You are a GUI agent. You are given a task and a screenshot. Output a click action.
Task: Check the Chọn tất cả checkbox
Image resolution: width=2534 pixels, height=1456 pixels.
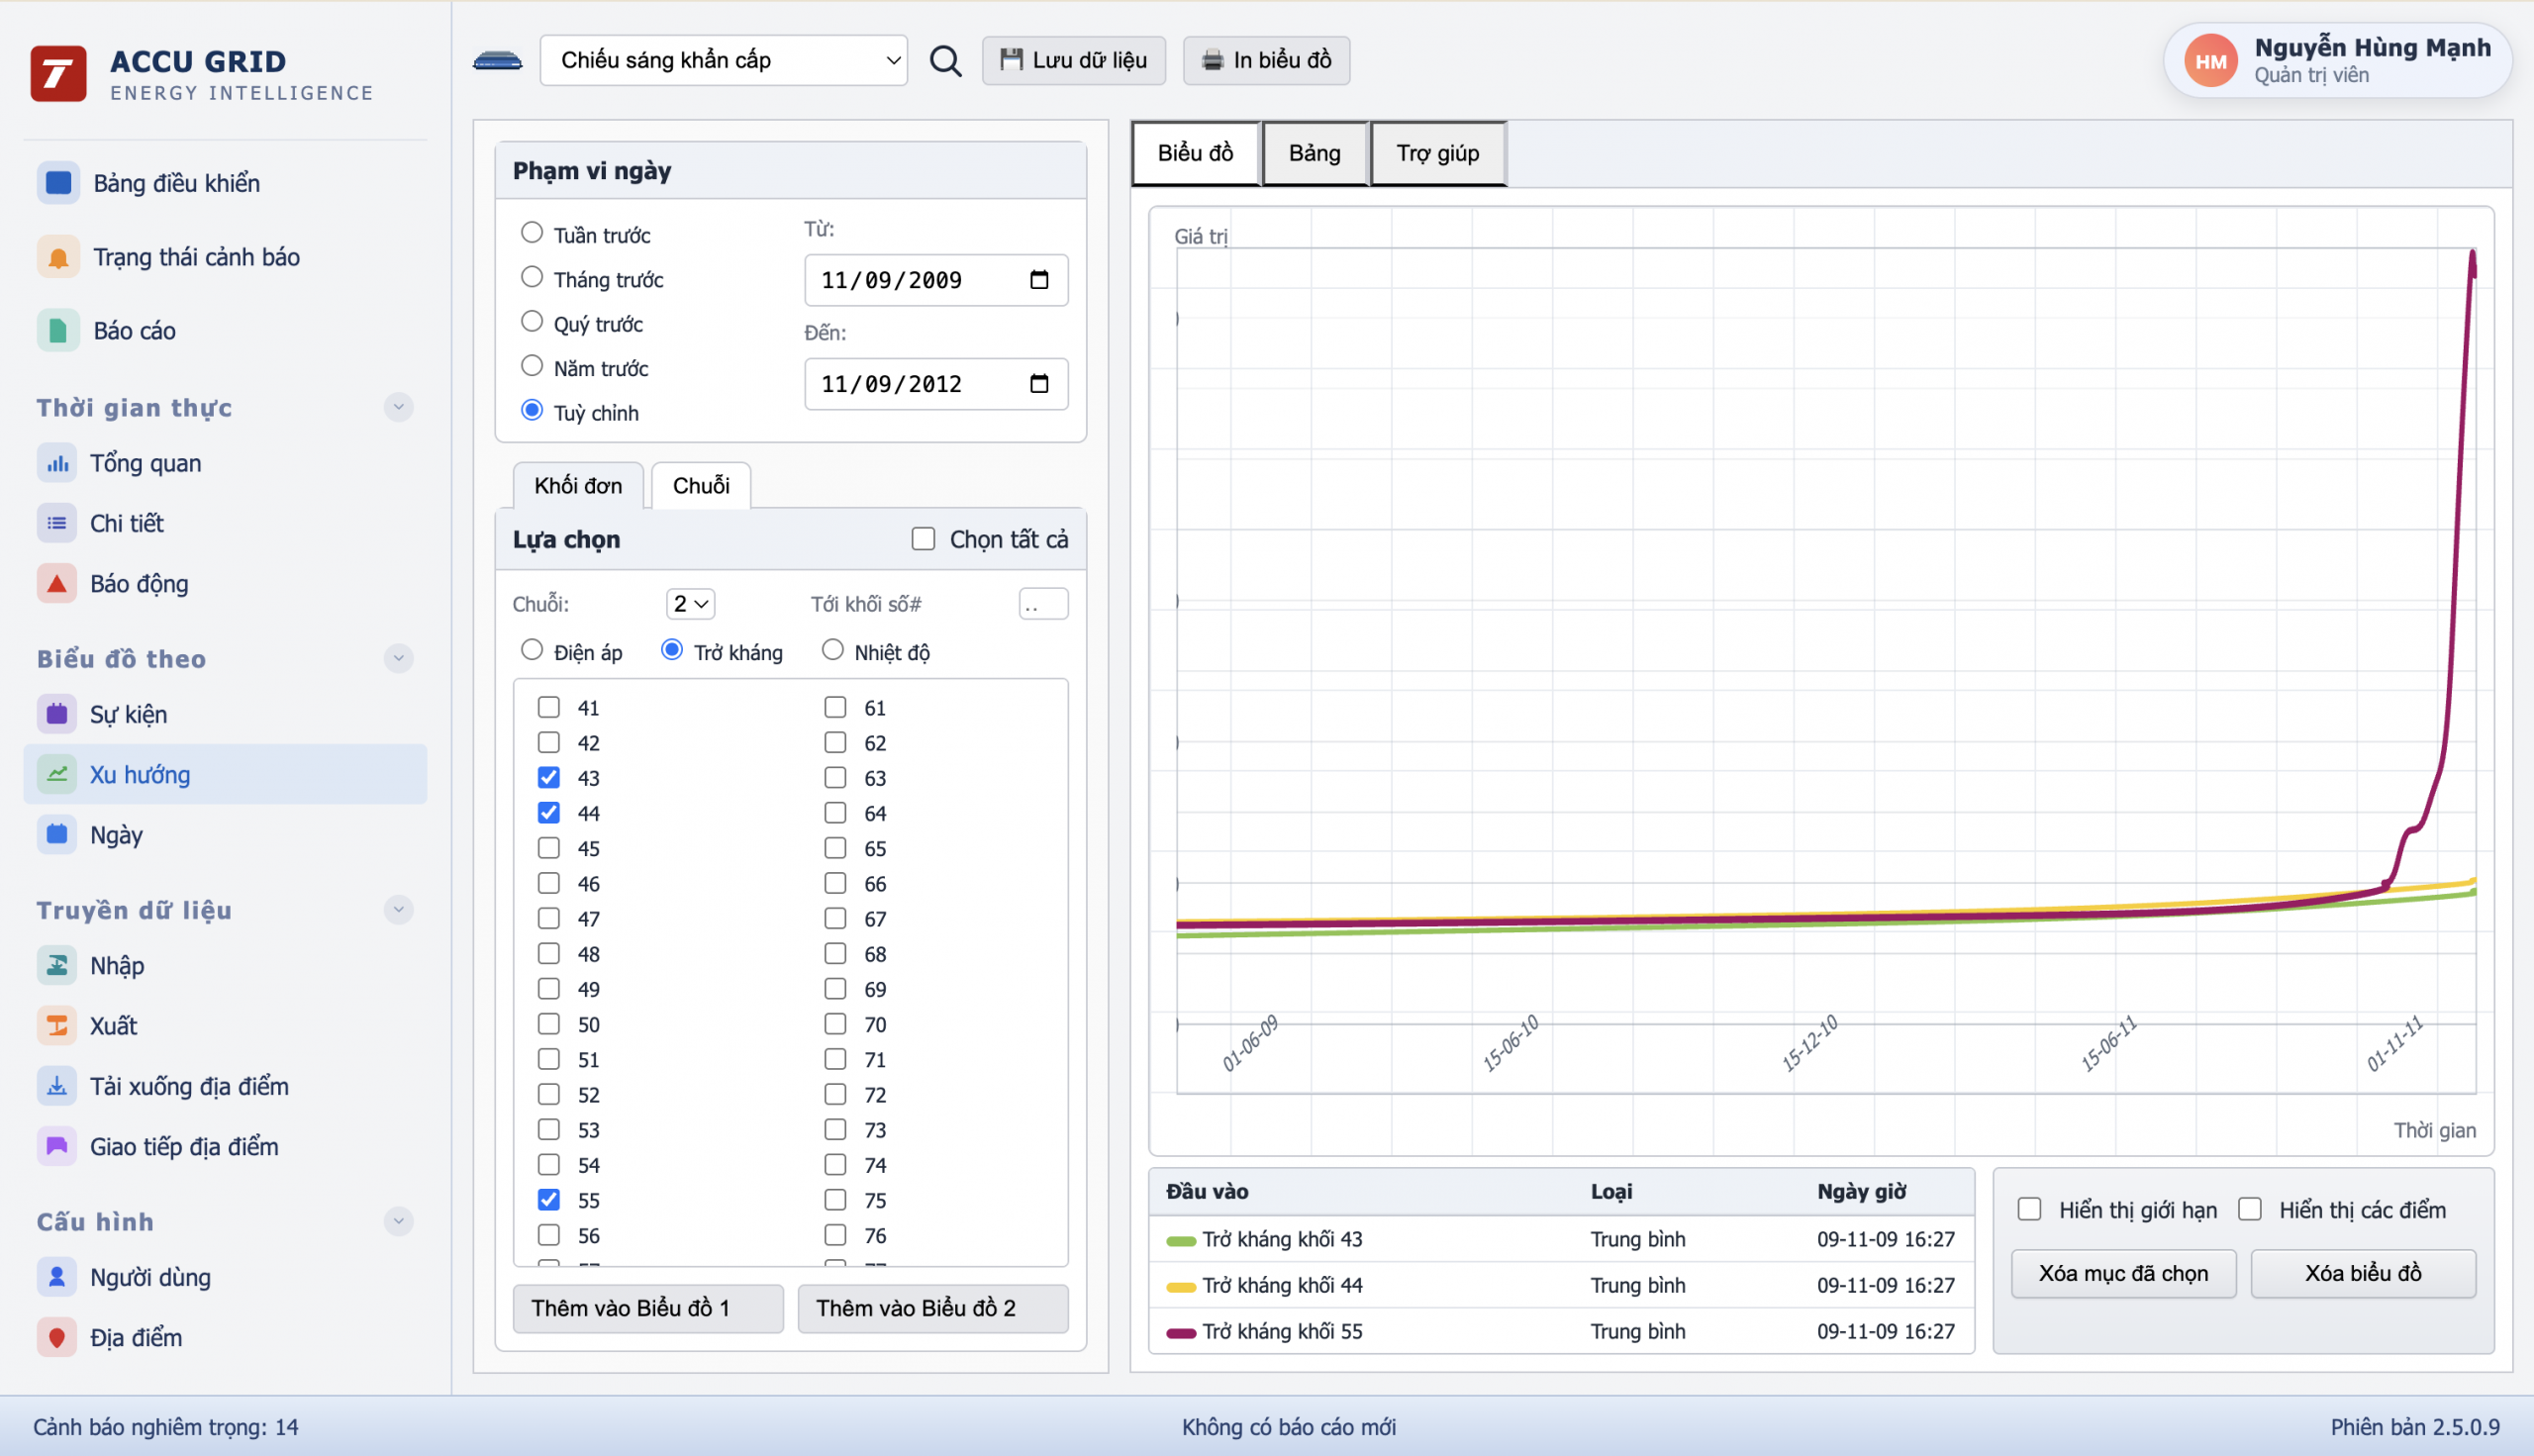click(x=923, y=540)
